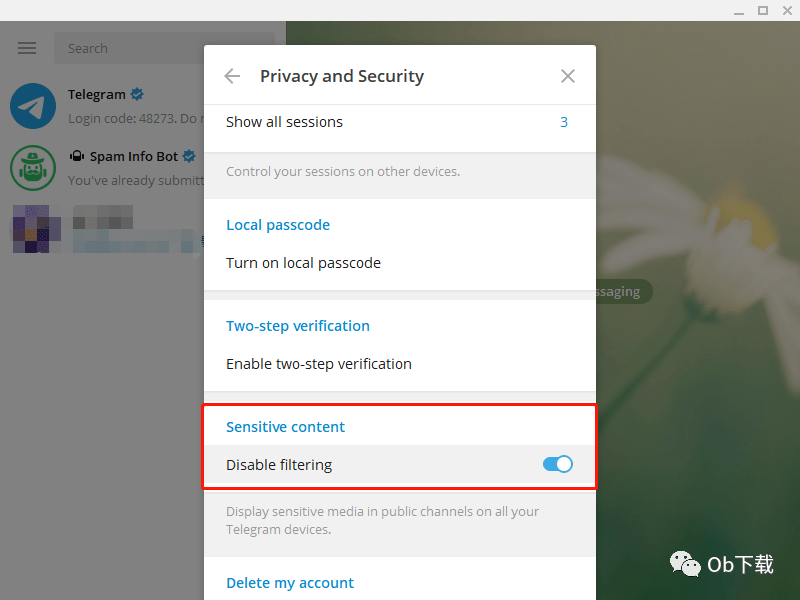Image resolution: width=800 pixels, height=600 pixels.
Task: Click Telegram's verified badge icon
Action: click(x=137, y=94)
